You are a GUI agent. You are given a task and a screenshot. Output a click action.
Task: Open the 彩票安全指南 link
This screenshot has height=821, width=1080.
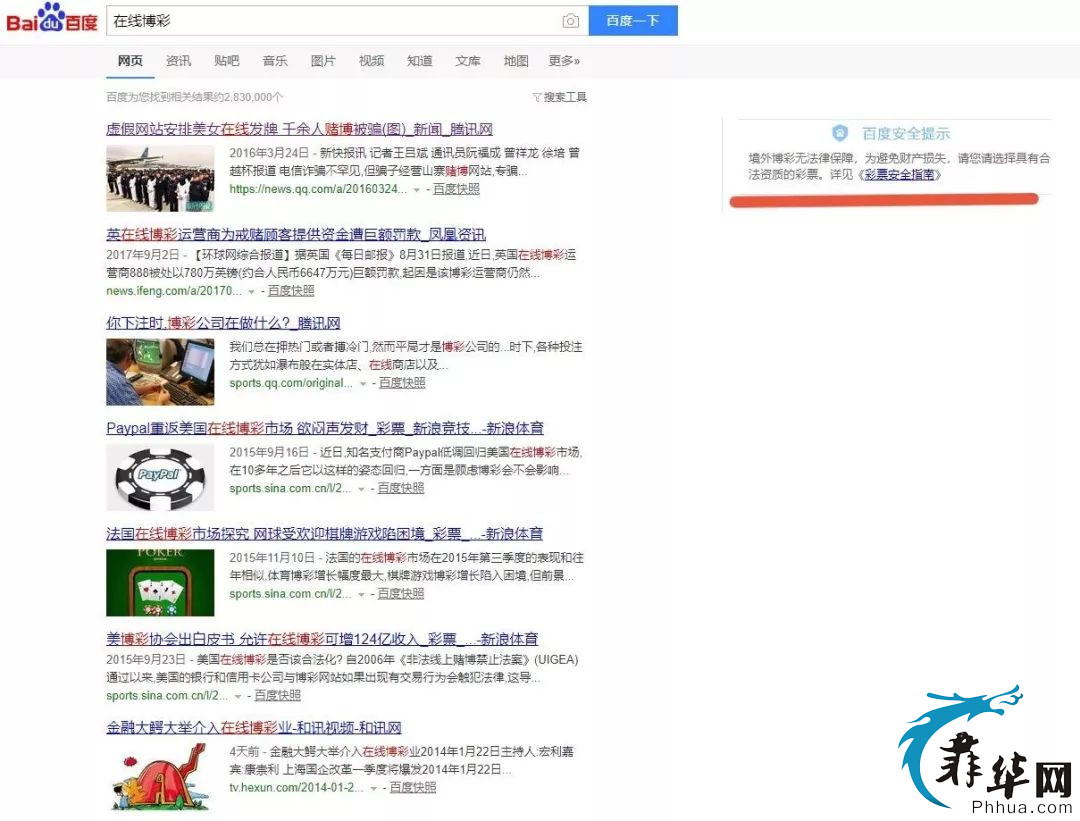[899, 175]
